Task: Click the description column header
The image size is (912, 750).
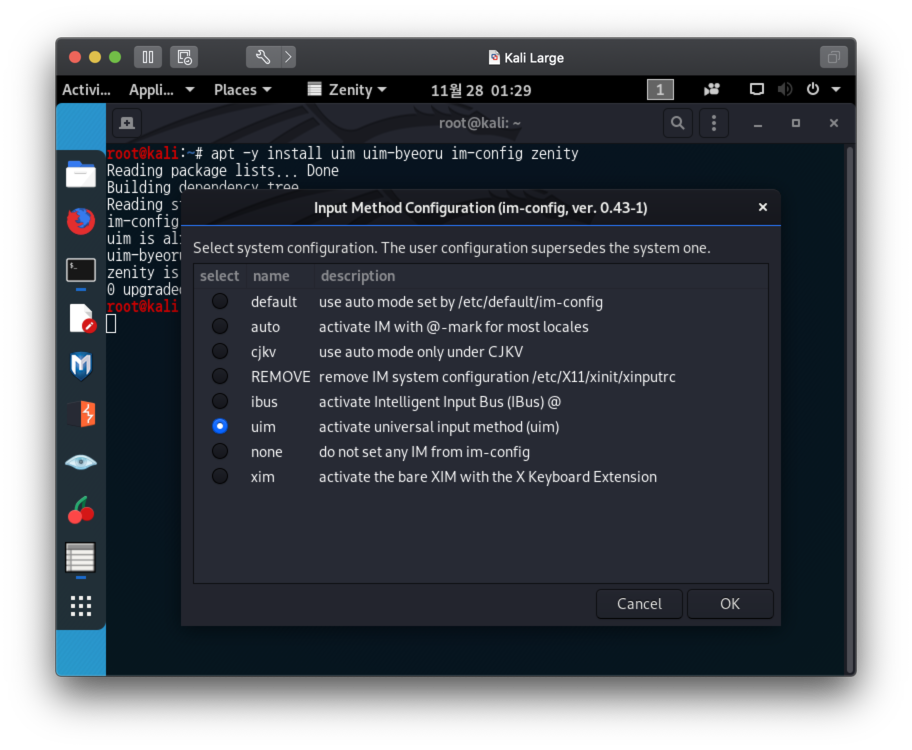Action: [541, 276]
